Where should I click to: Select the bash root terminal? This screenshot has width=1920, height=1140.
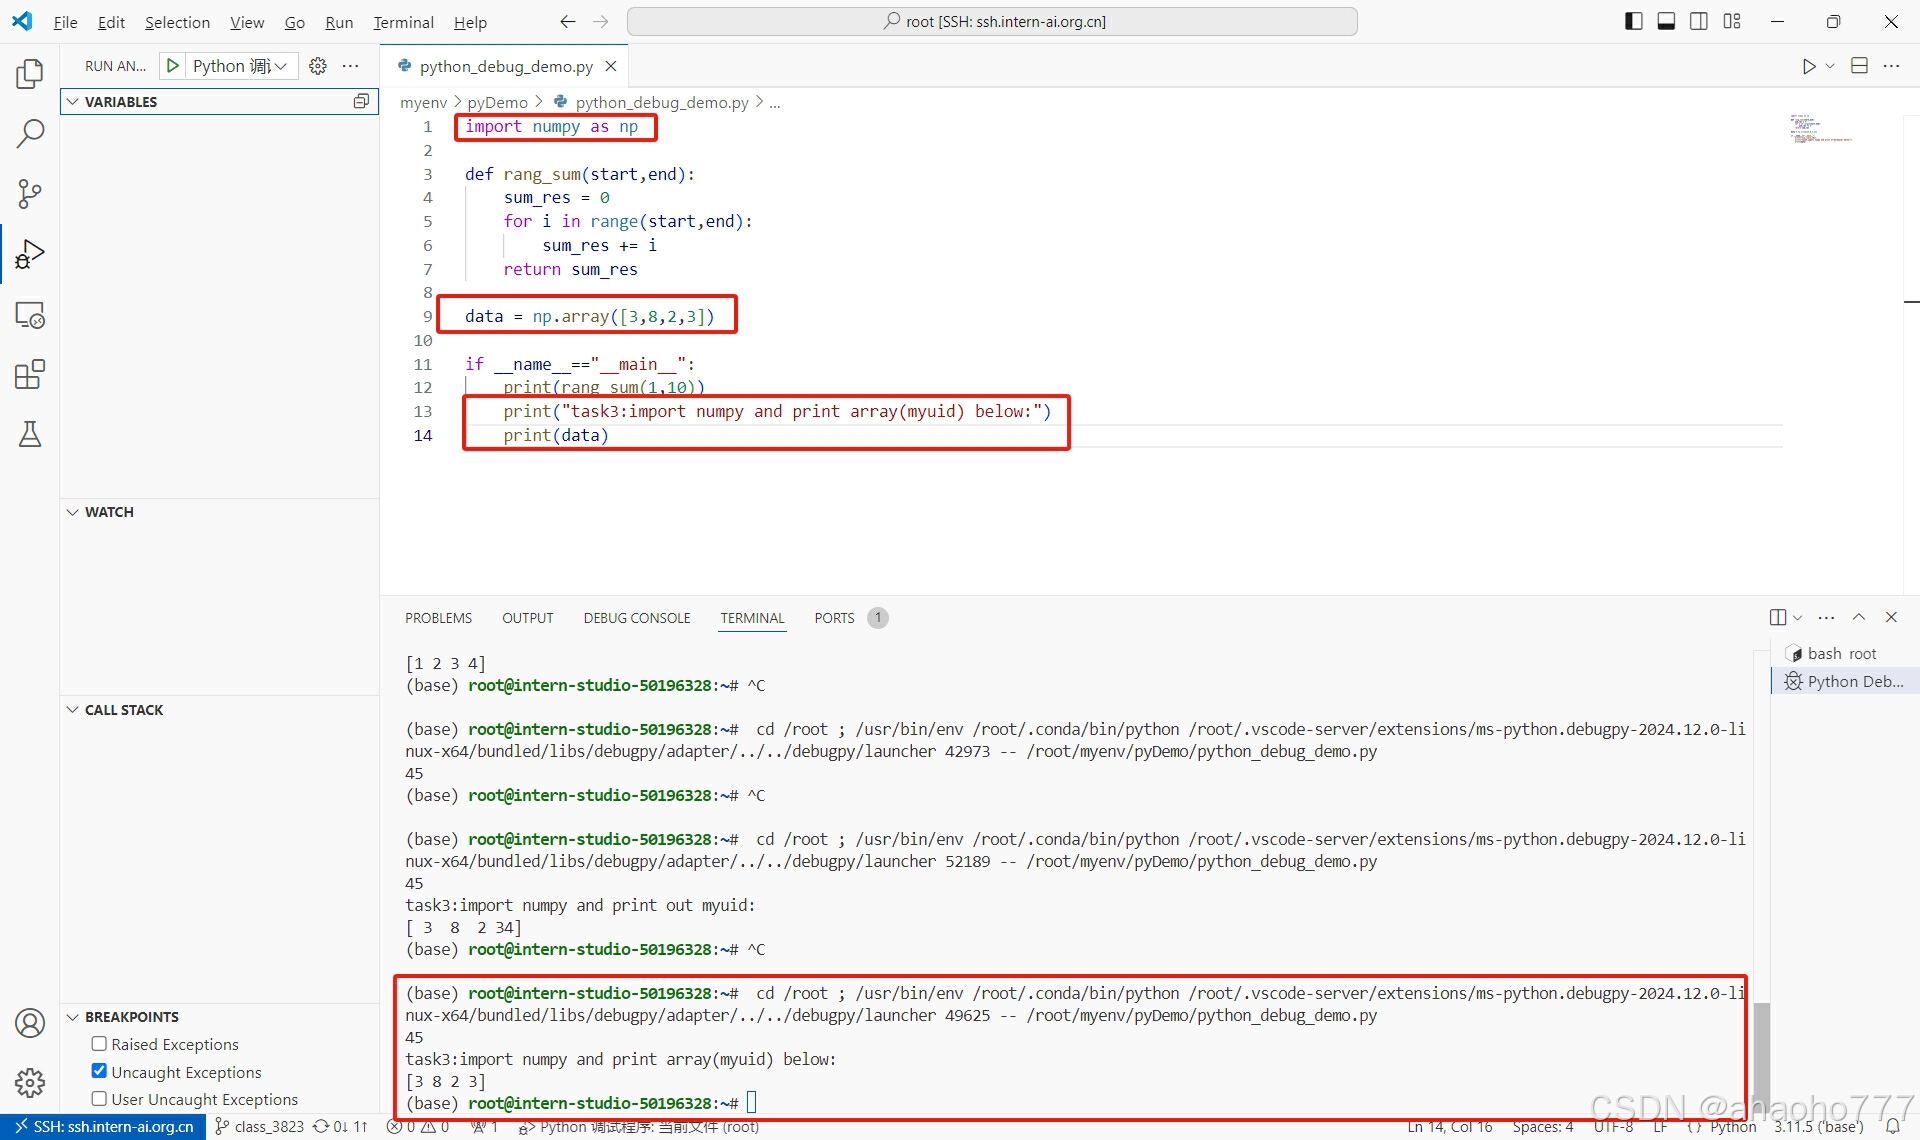click(x=1846, y=653)
